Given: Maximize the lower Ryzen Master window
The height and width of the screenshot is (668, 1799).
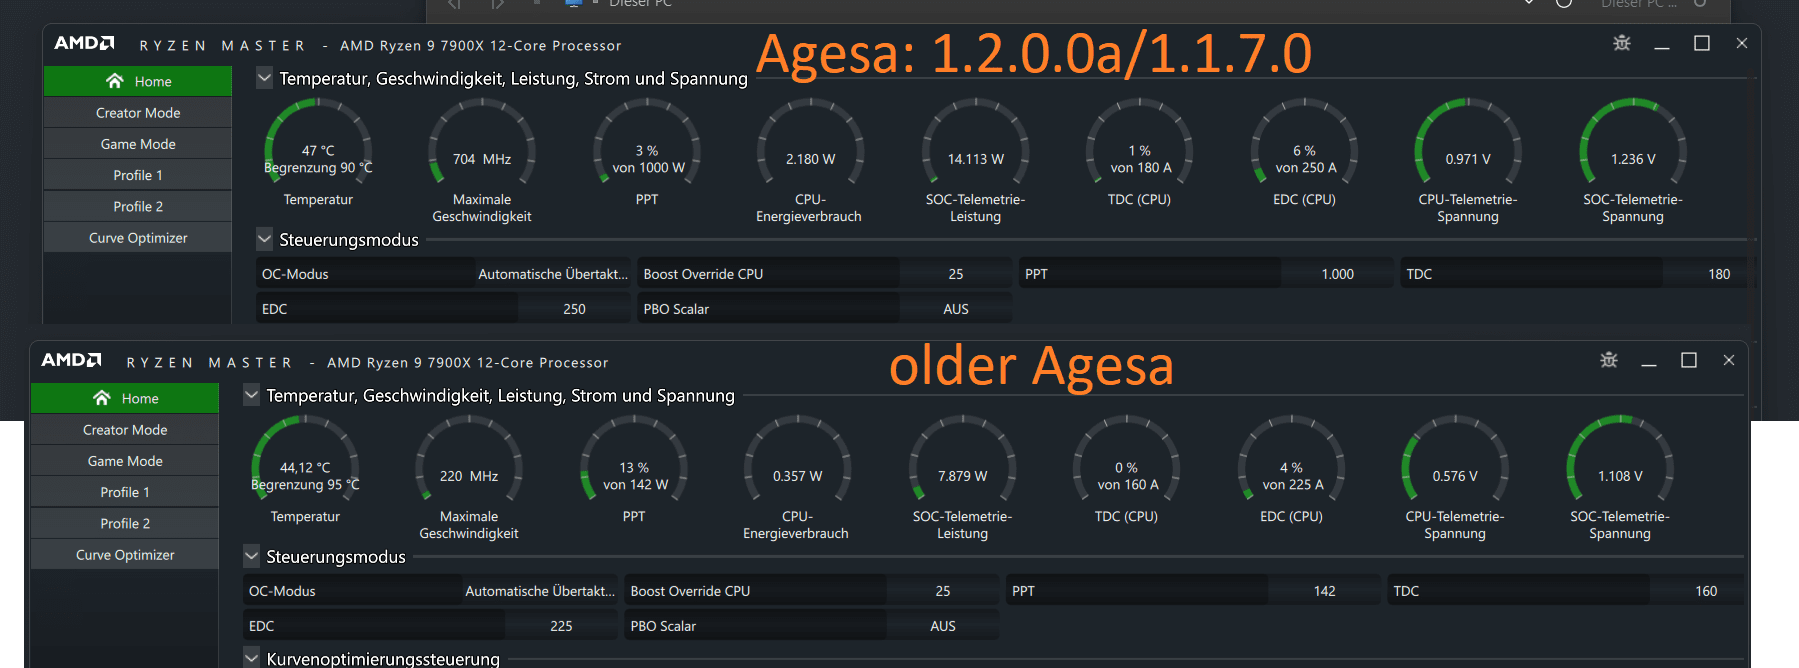Looking at the screenshot, I should 1689,360.
